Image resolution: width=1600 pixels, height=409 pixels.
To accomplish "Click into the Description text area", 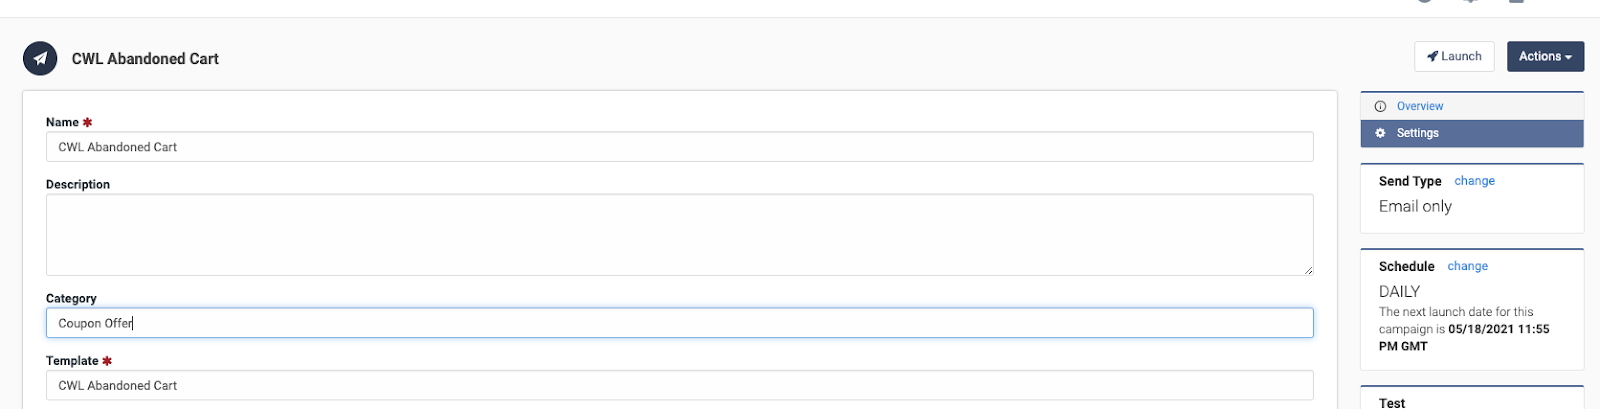I will pos(679,235).
